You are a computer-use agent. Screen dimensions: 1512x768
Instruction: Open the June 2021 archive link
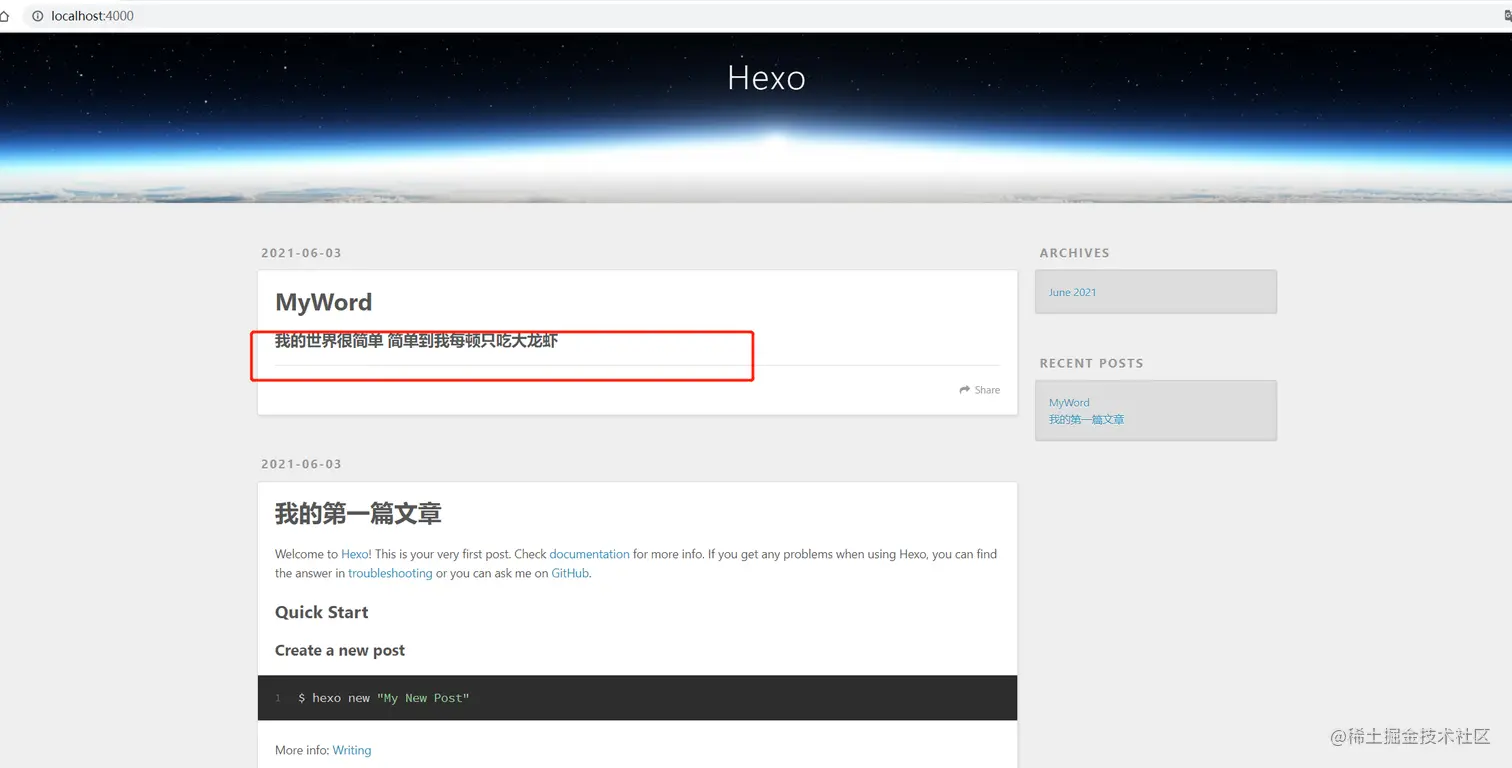1072,292
